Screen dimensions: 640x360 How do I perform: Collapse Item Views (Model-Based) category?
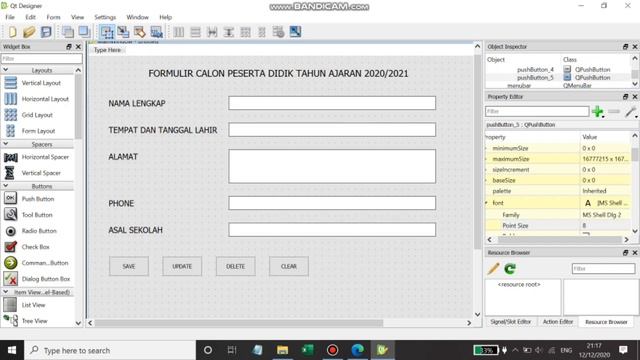click(x=6, y=292)
